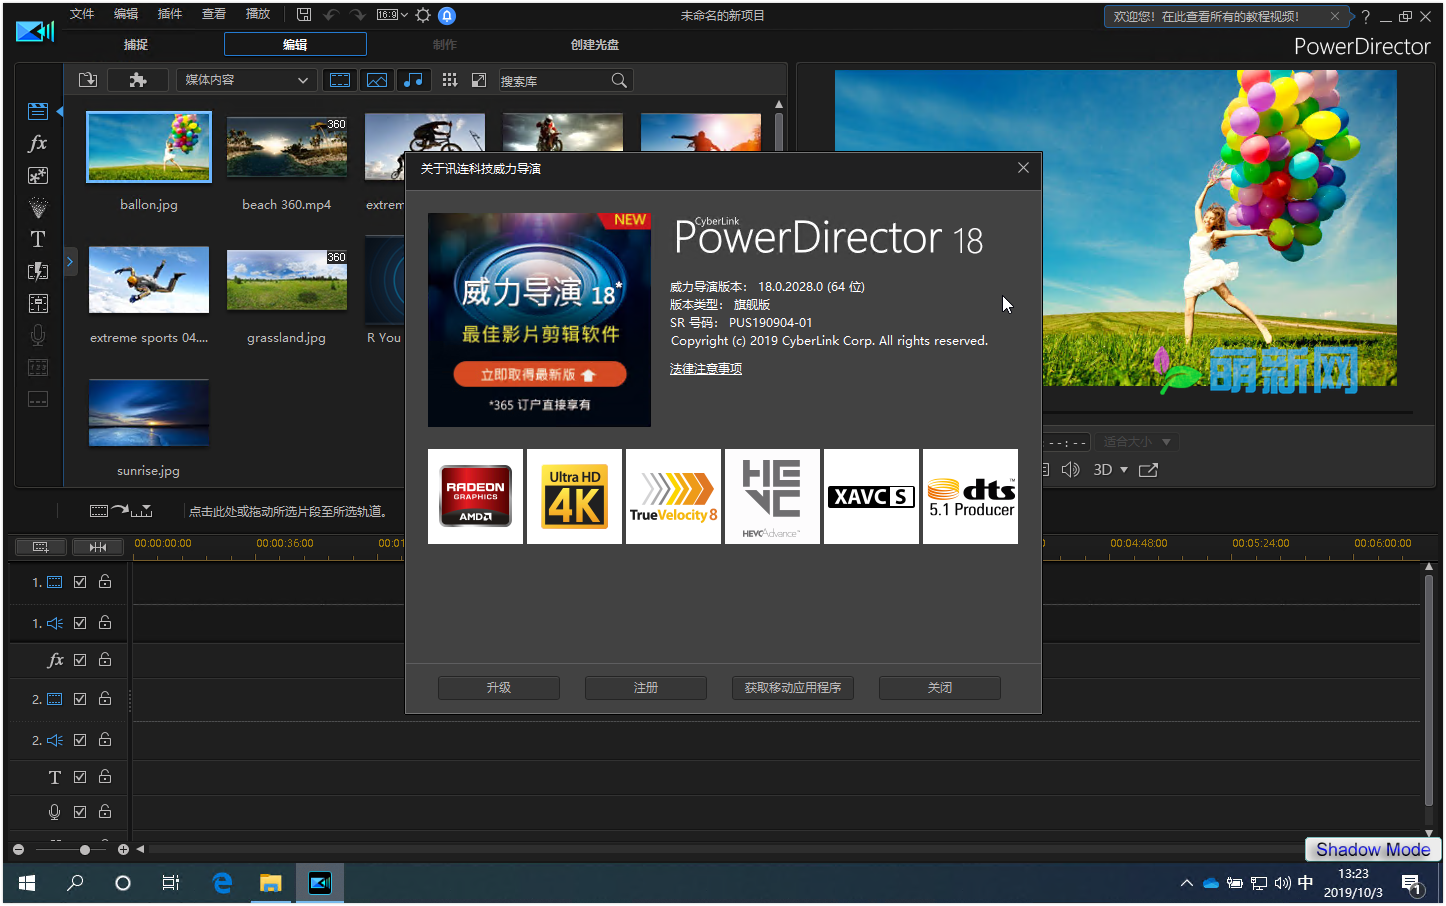Select the sunrise.jpg thumbnail

tap(149, 412)
